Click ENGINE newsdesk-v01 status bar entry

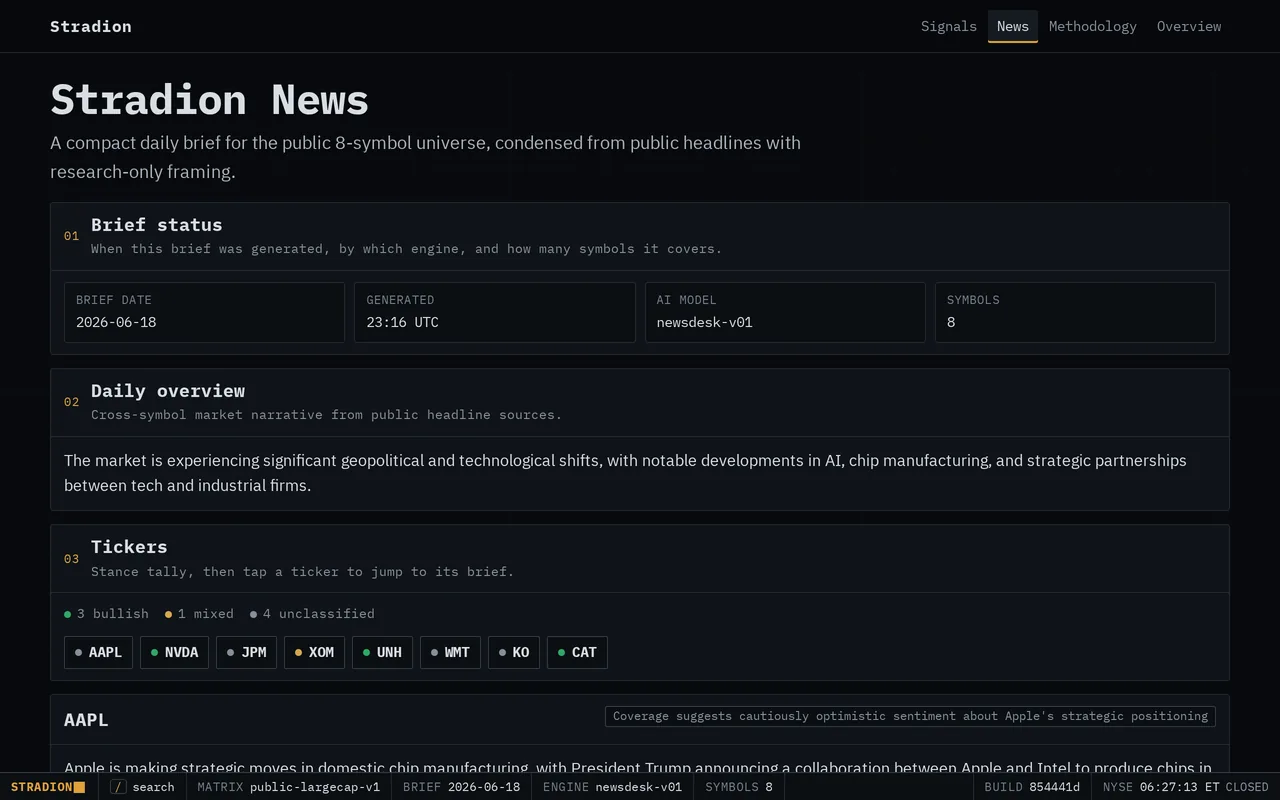[612, 787]
